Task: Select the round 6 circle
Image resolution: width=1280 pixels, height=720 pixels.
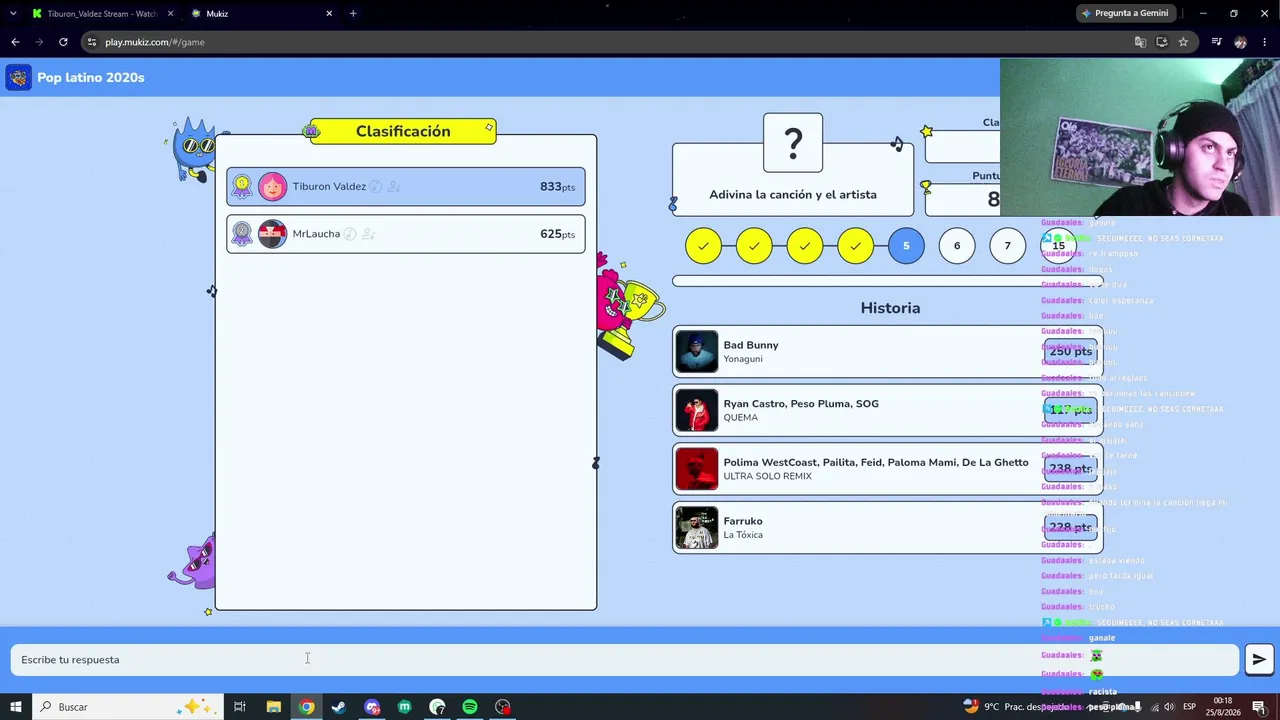Action: [x=957, y=246]
